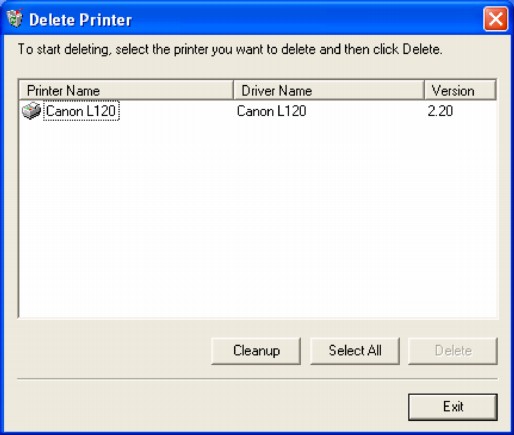Viewport: 514px width, 435px height.
Task: Click the 2.20 version cell
Action: coord(440,111)
